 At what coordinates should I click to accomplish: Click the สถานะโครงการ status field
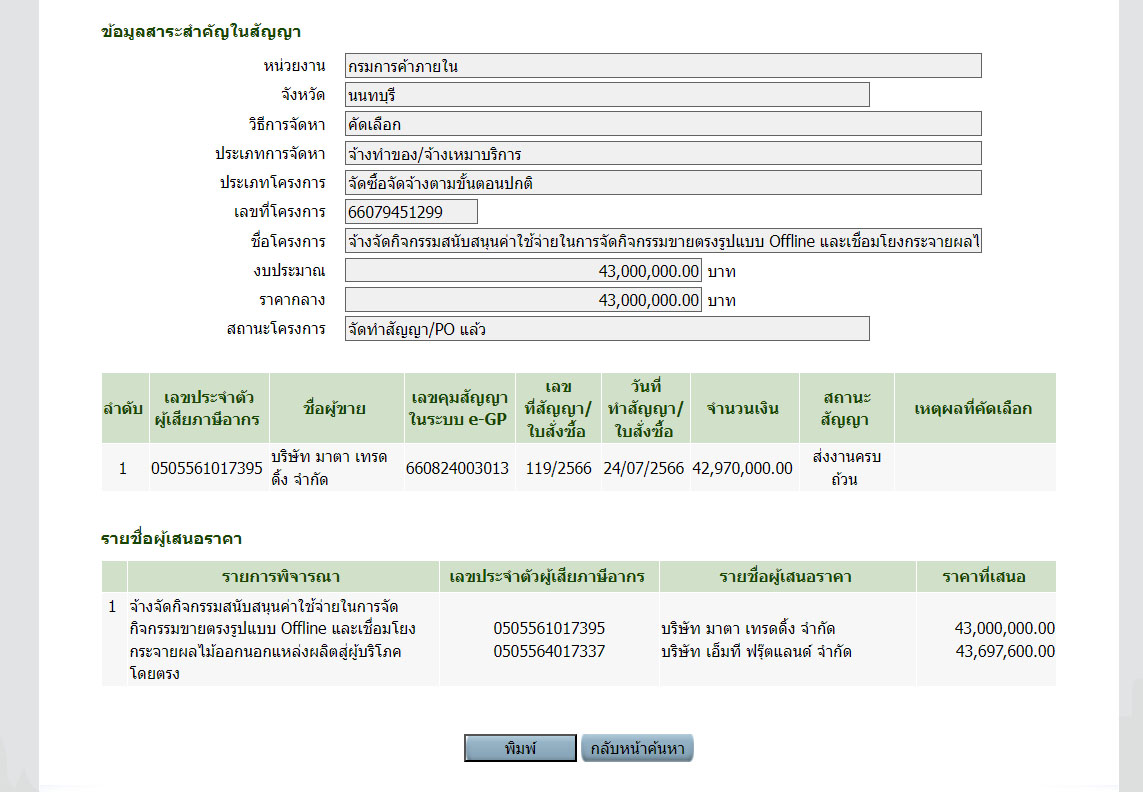[606, 329]
